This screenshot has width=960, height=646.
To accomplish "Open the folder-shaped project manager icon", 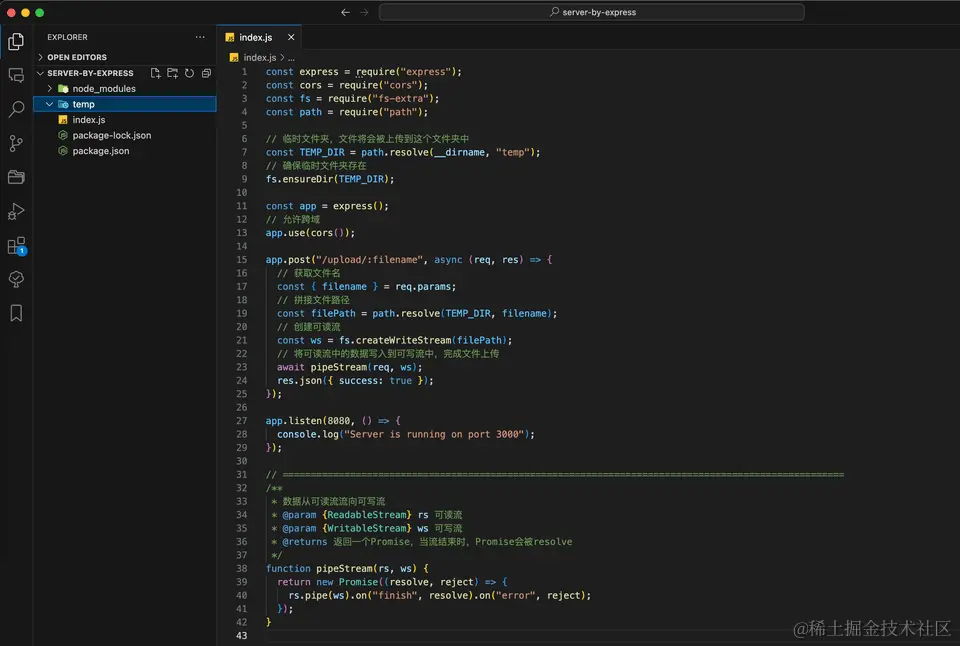I will click(16, 178).
